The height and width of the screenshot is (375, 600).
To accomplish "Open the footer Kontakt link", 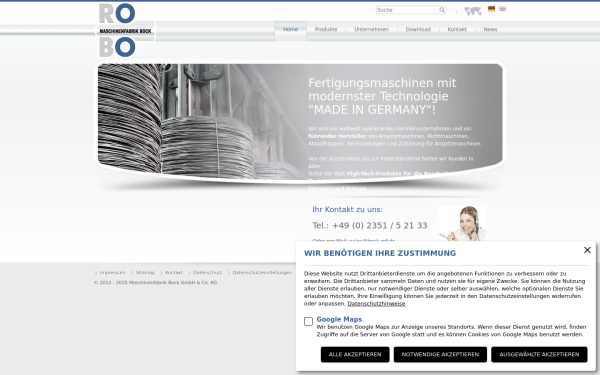I will [174, 273].
